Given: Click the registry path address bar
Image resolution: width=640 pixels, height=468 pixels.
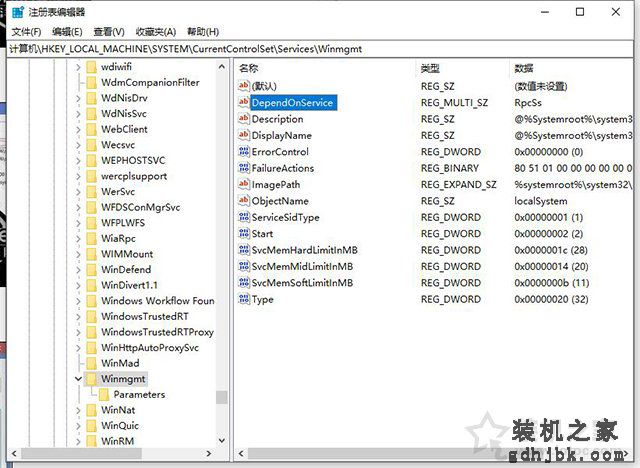Looking at the screenshot, I should (x=320, y=49).
